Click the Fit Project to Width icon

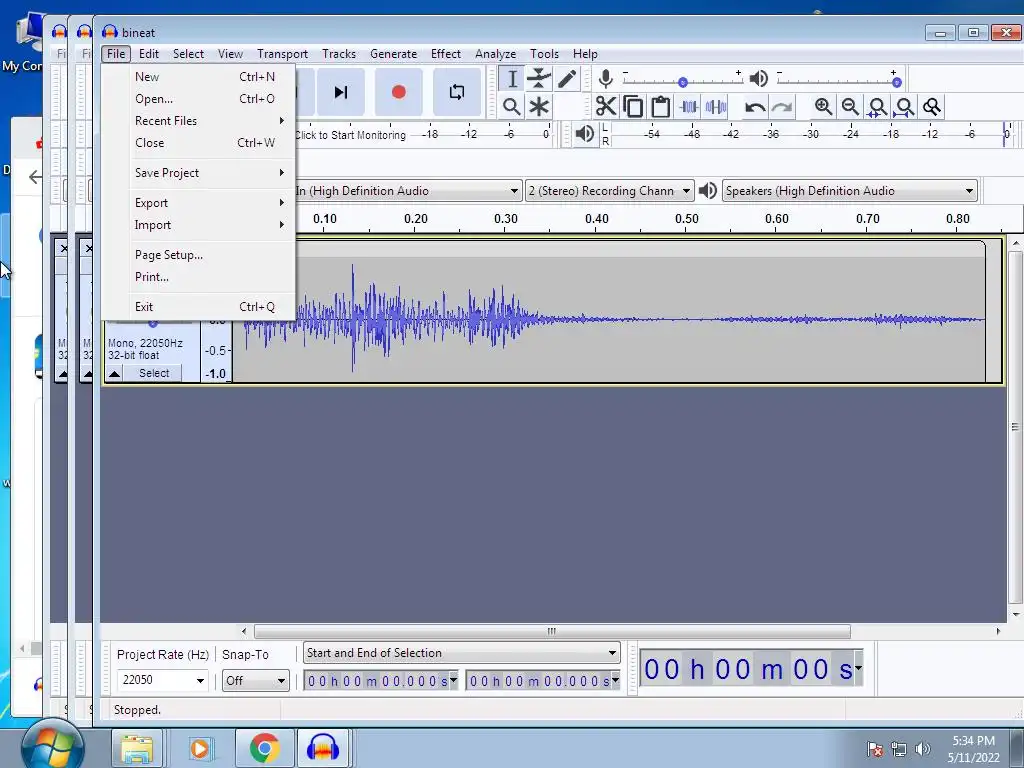point(904,106)
